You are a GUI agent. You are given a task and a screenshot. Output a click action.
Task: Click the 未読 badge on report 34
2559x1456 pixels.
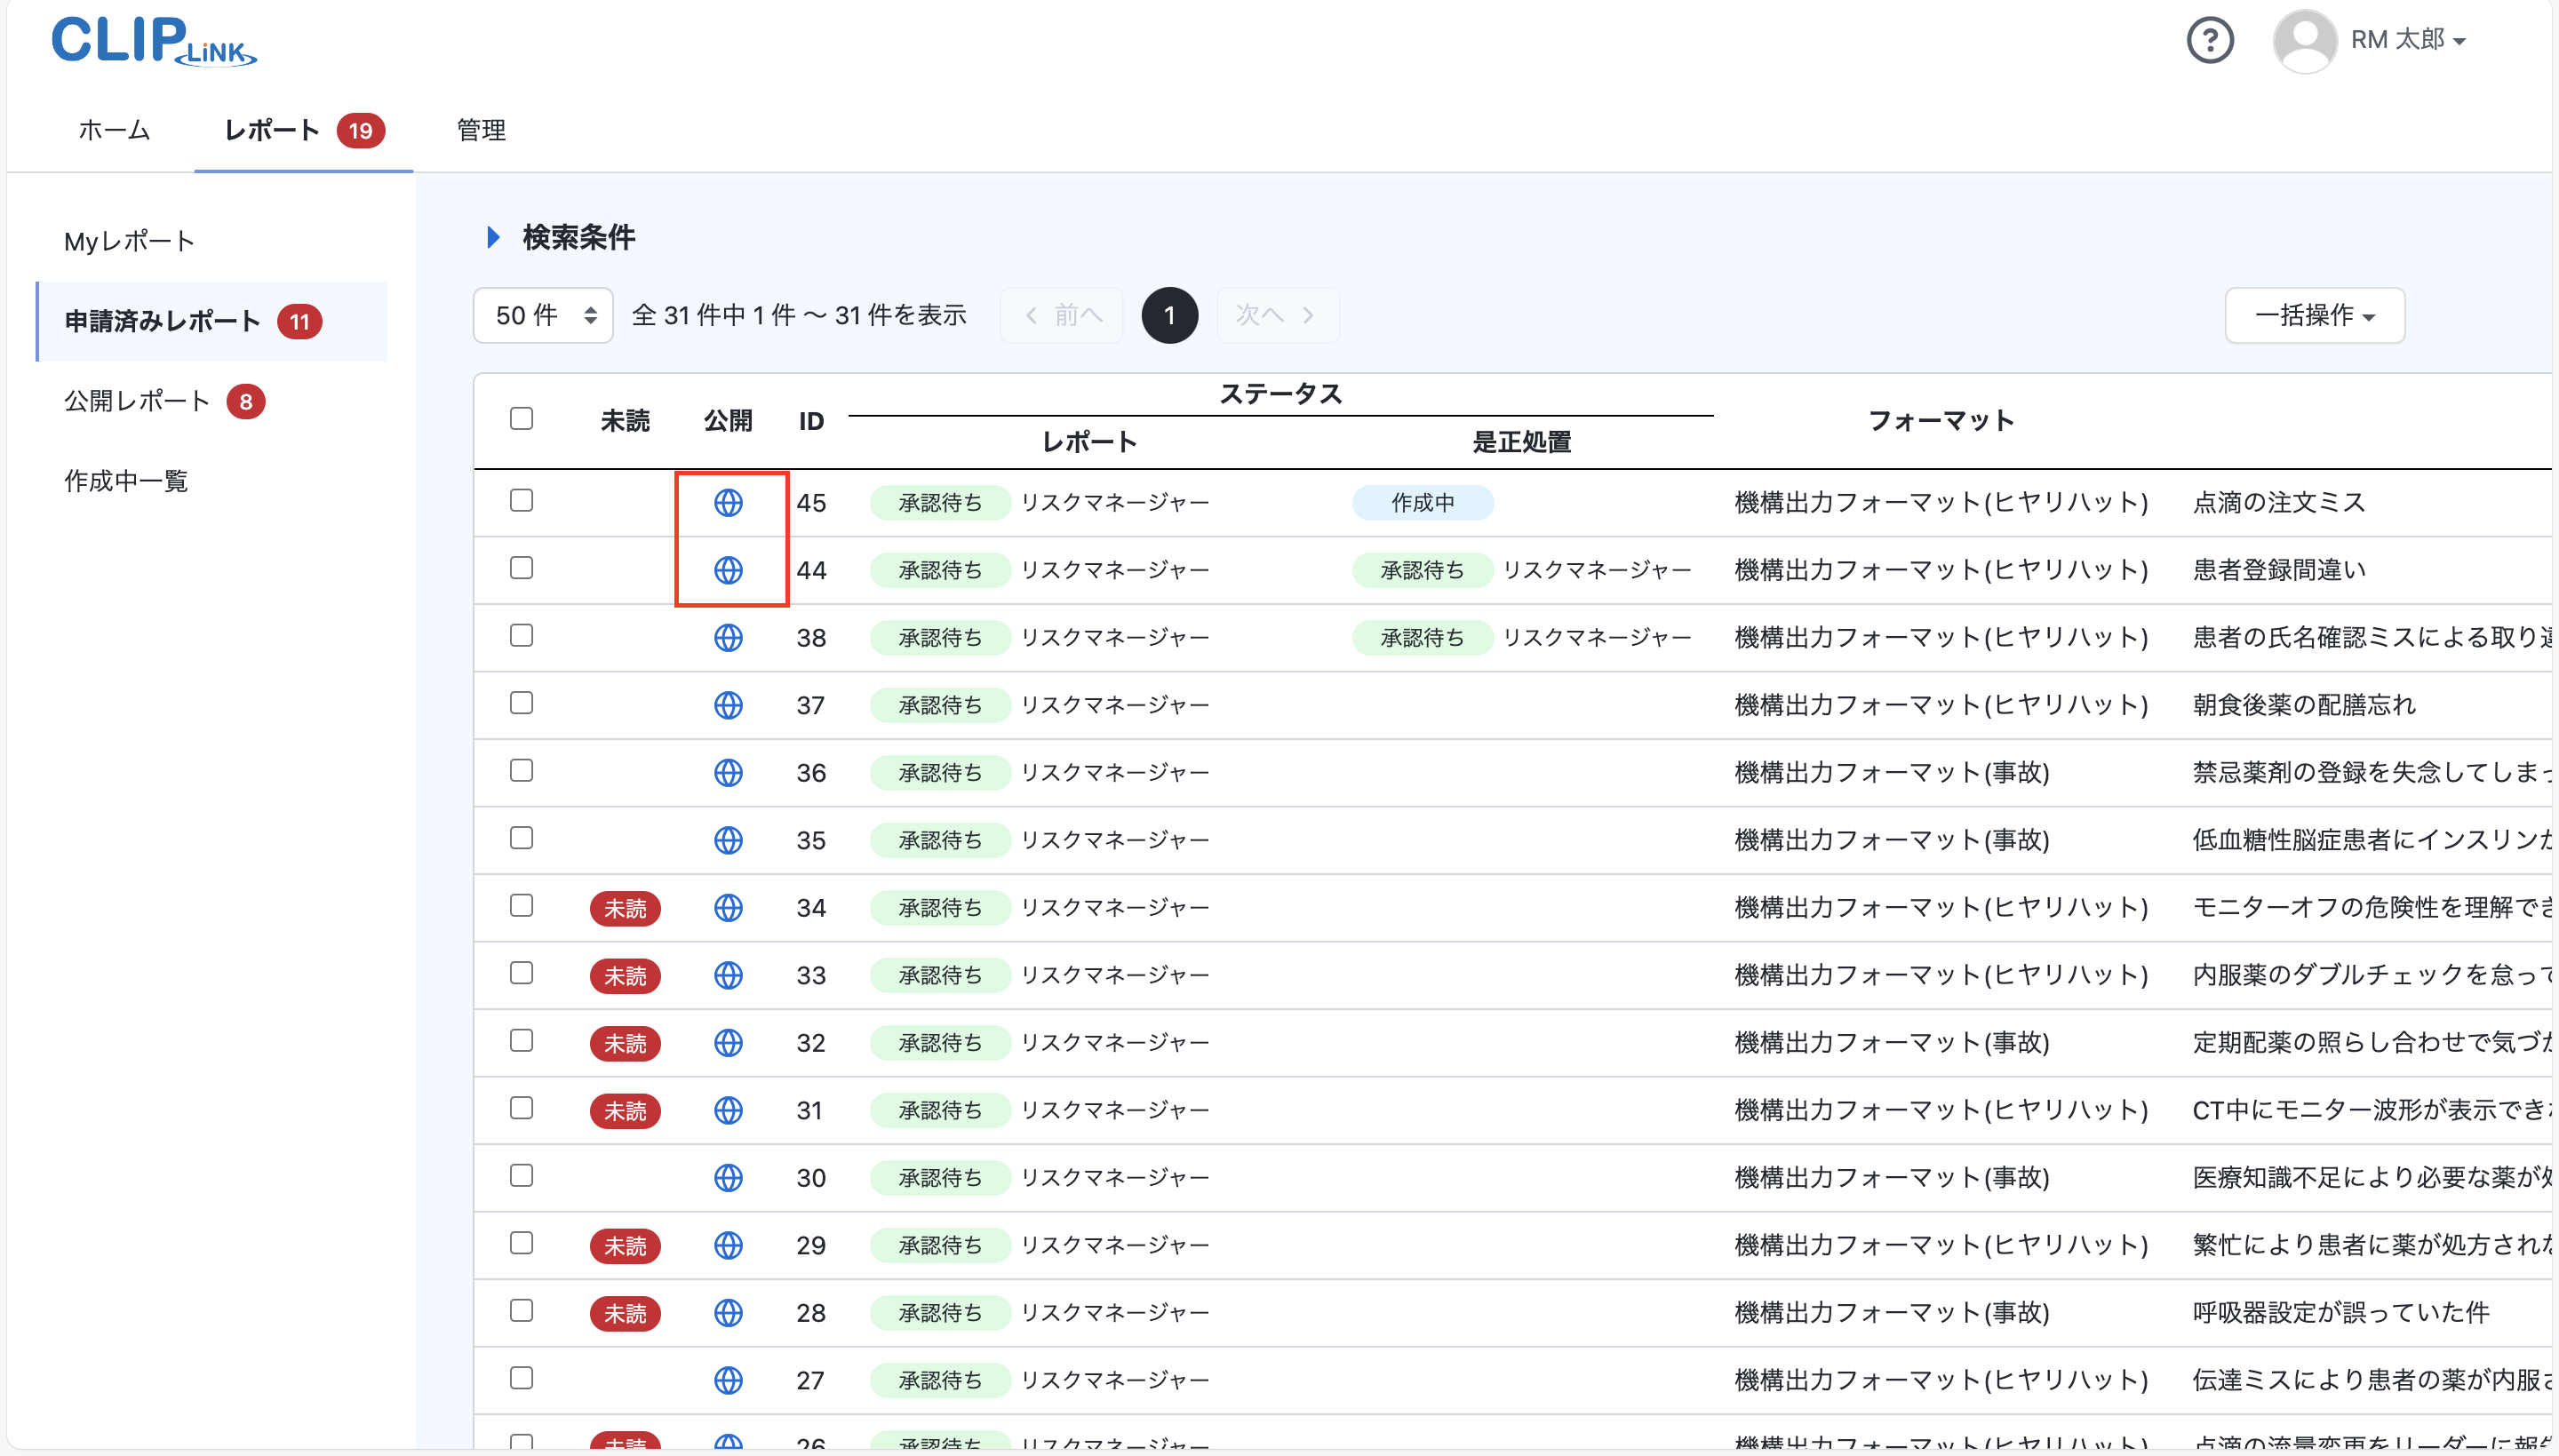tap(625, 908)
